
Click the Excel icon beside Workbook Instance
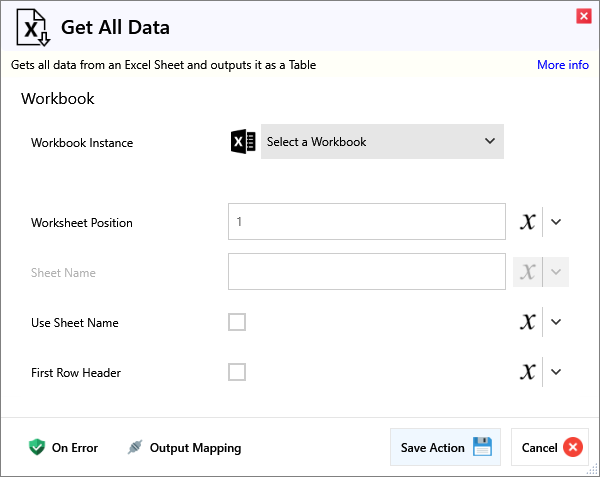click(x=243, y=142)
